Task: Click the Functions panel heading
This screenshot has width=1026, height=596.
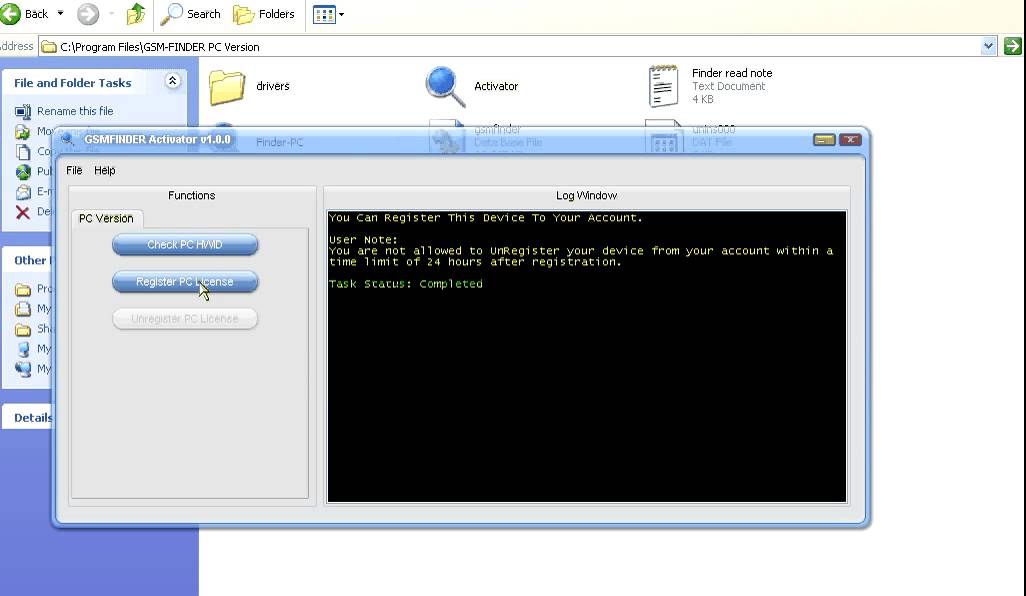Action: tap(192, 196)
